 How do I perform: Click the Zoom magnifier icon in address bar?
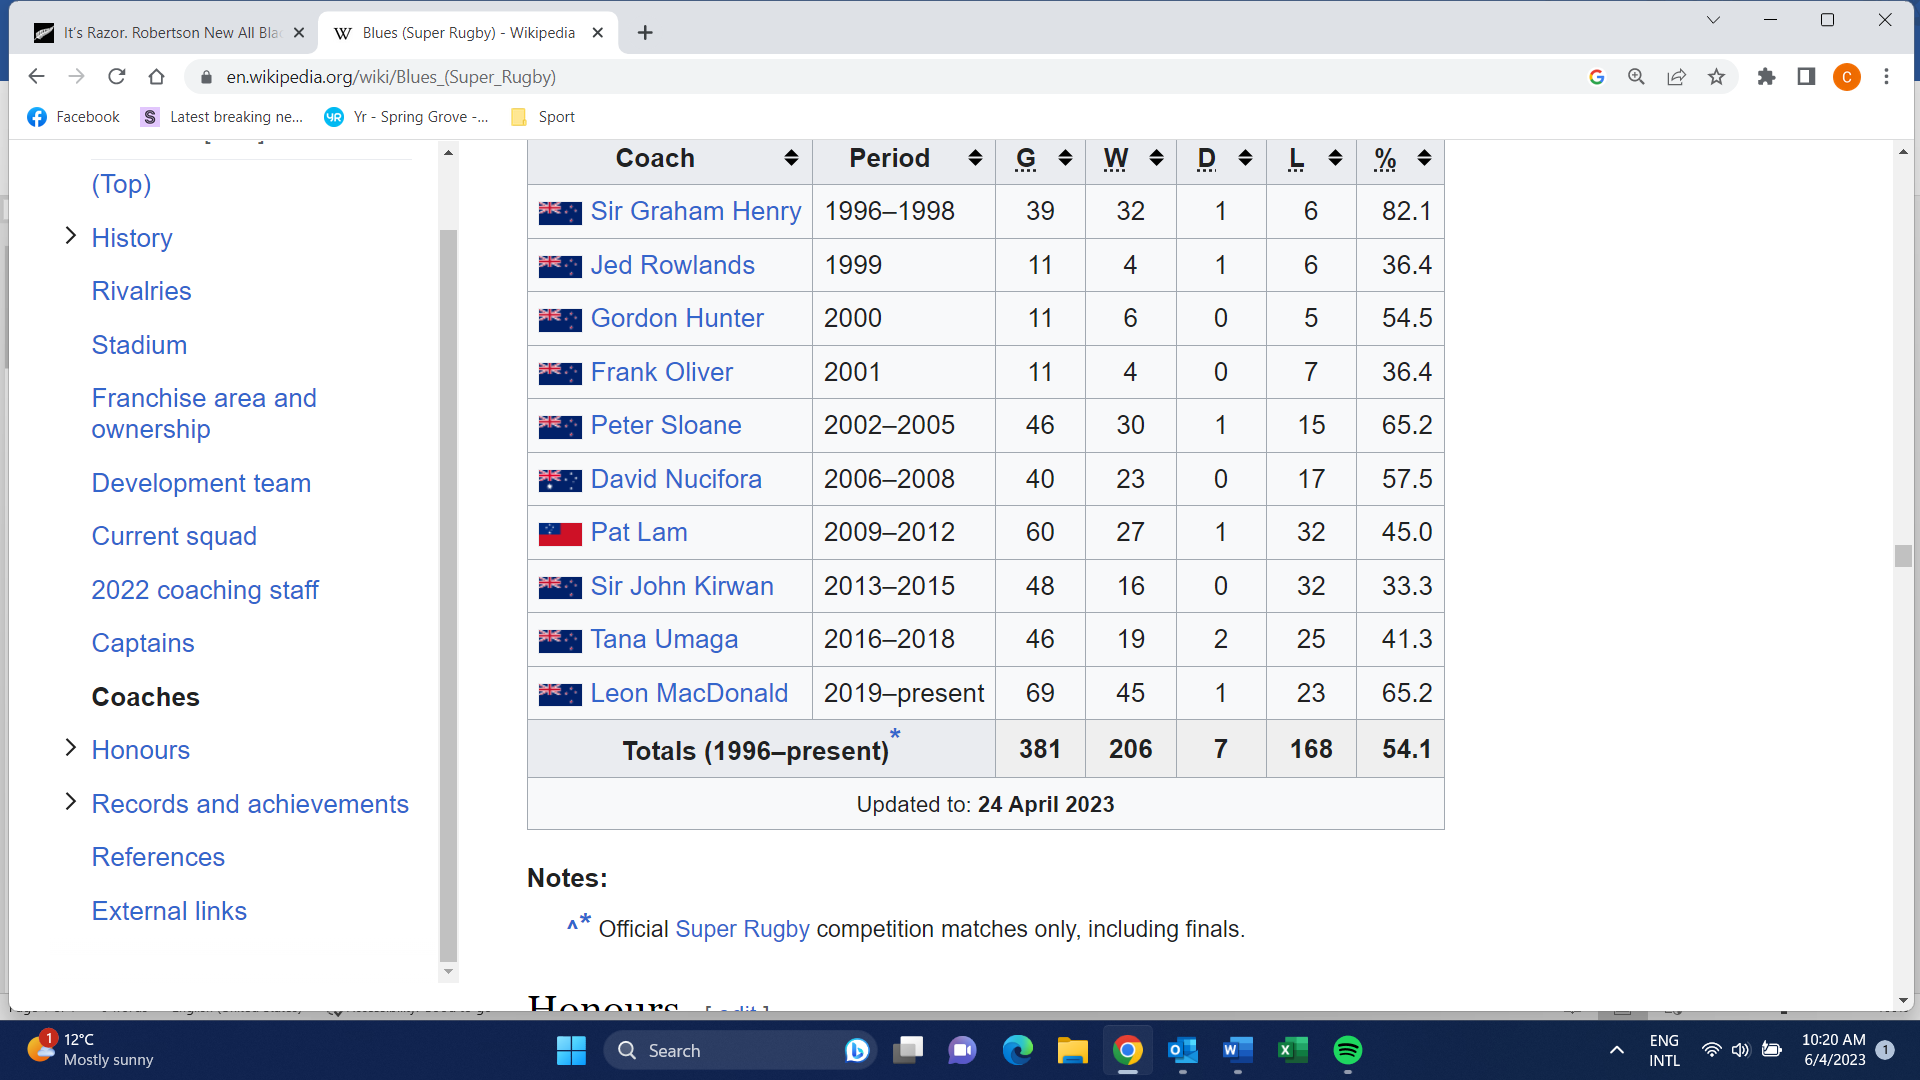[x=1636, y=77]
